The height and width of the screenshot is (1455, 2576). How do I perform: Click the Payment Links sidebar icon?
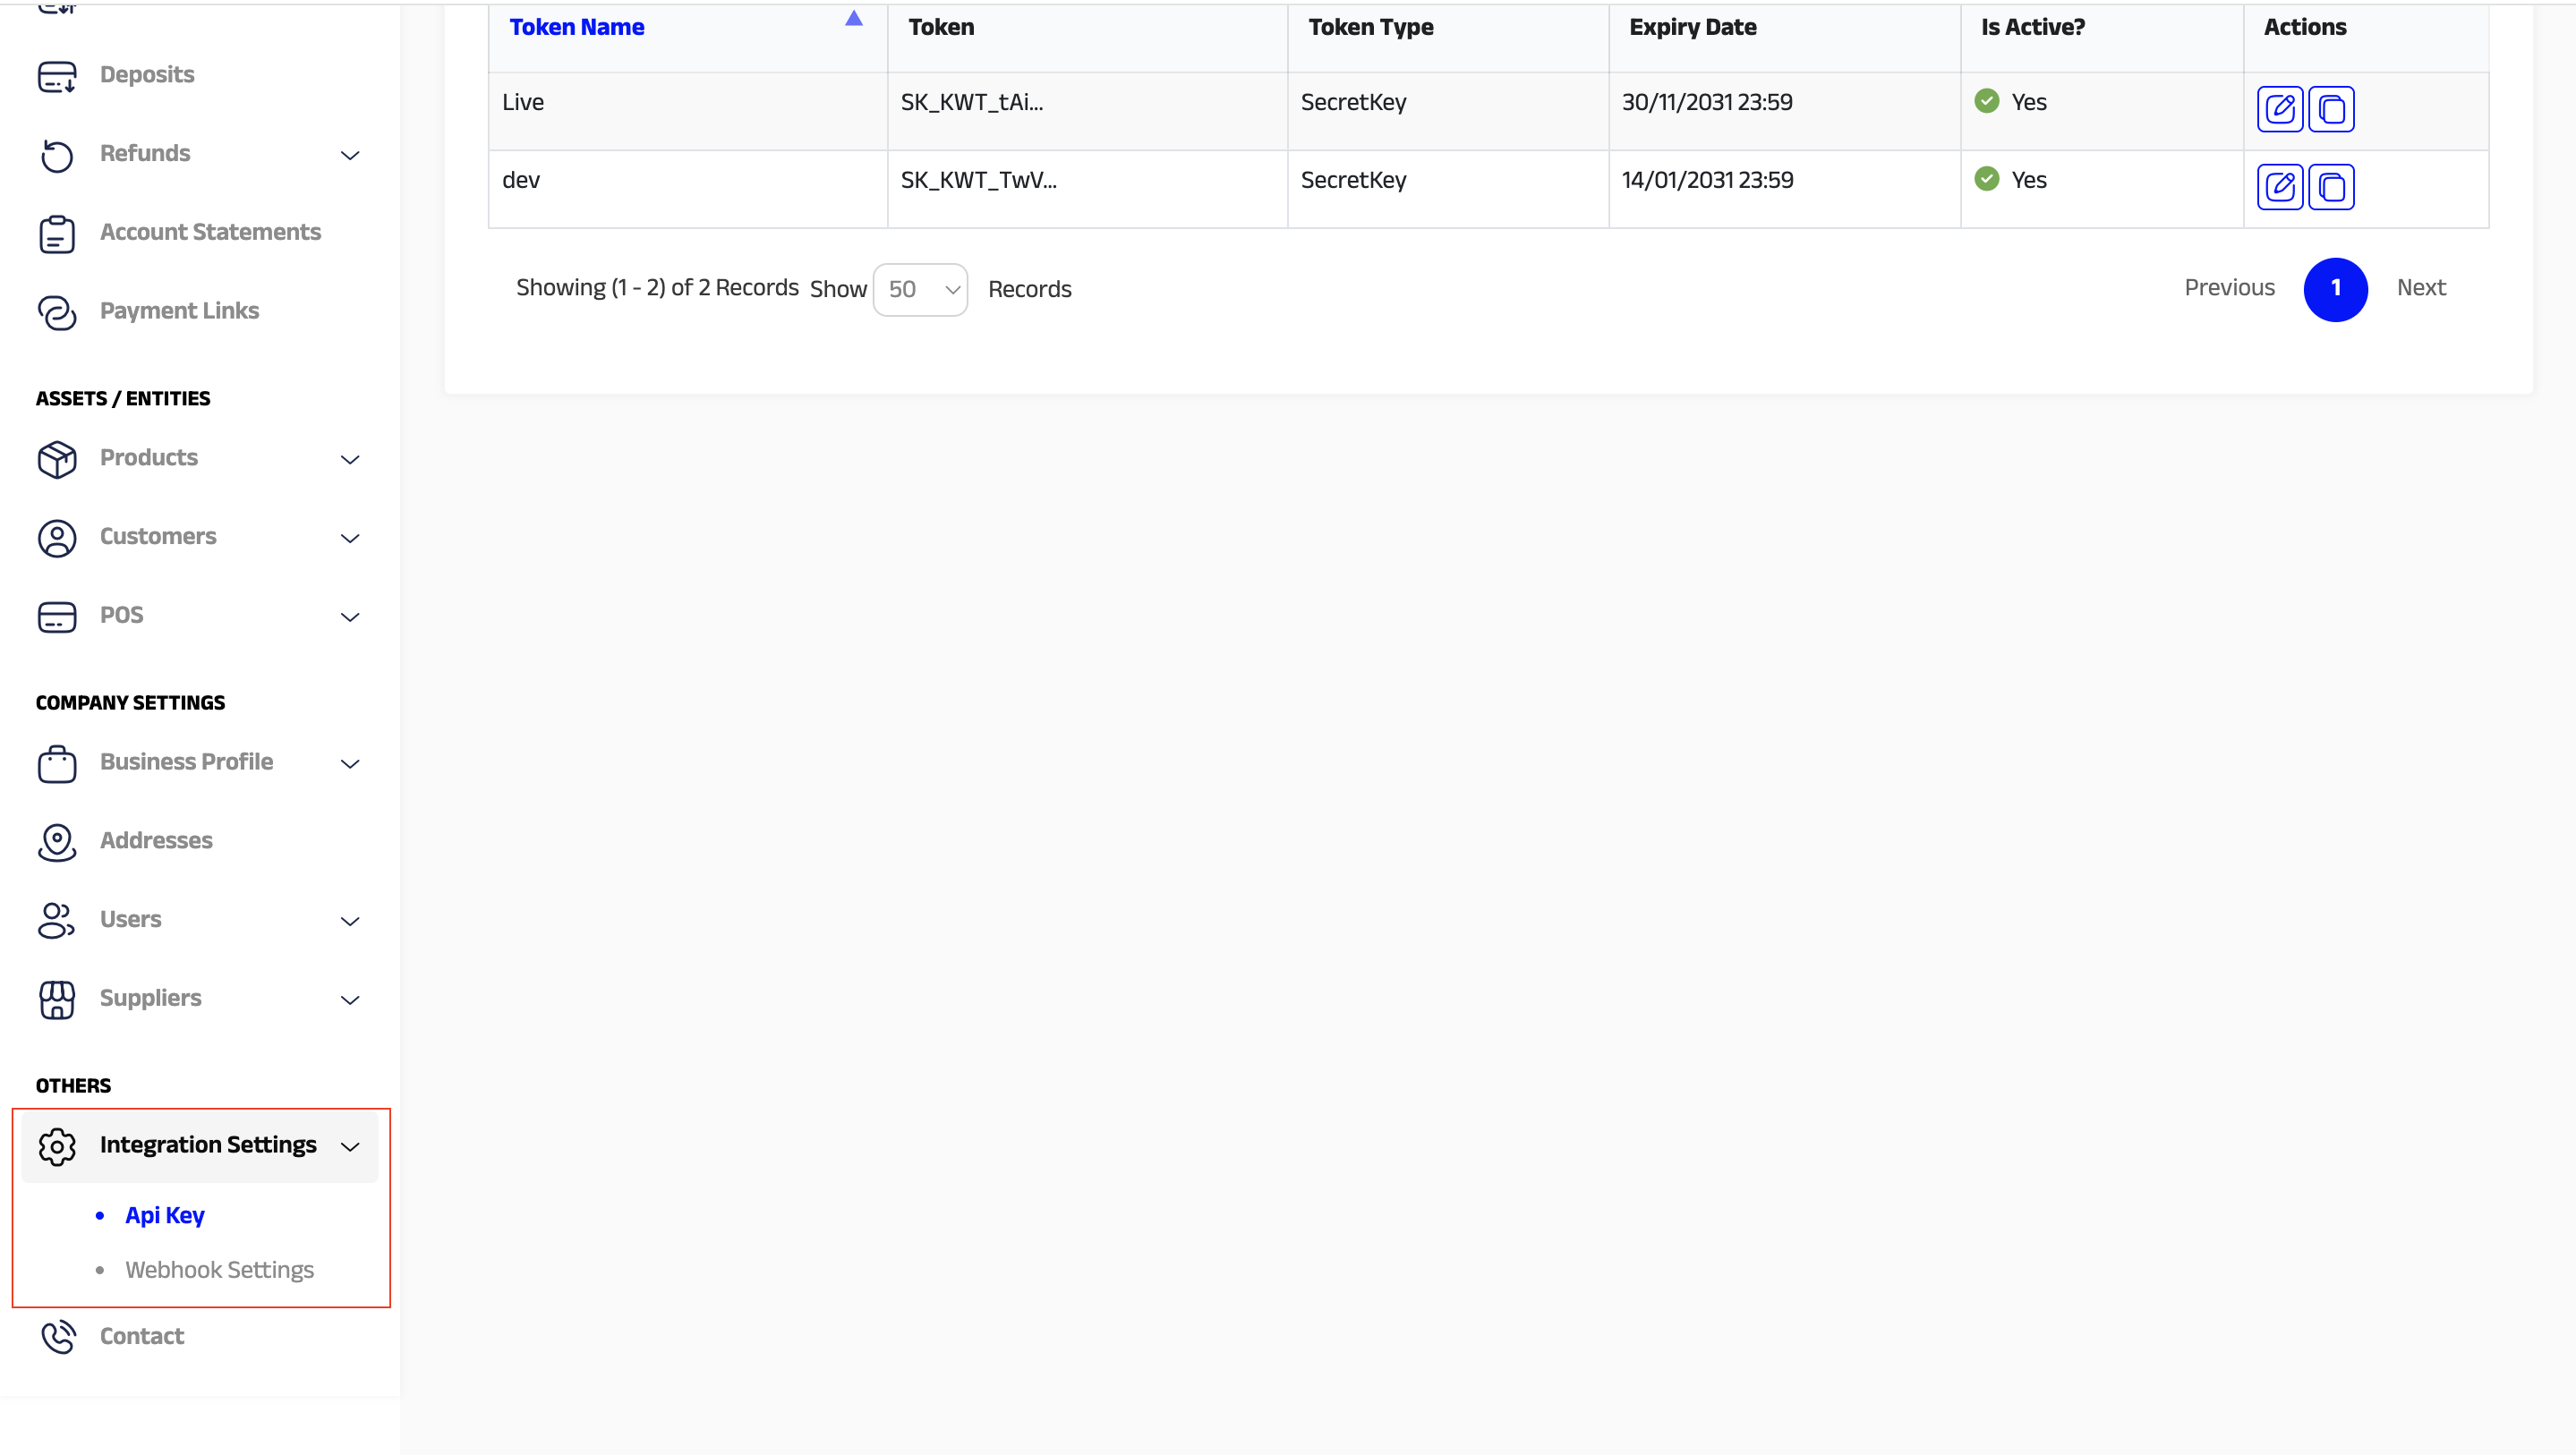(57, 312)
